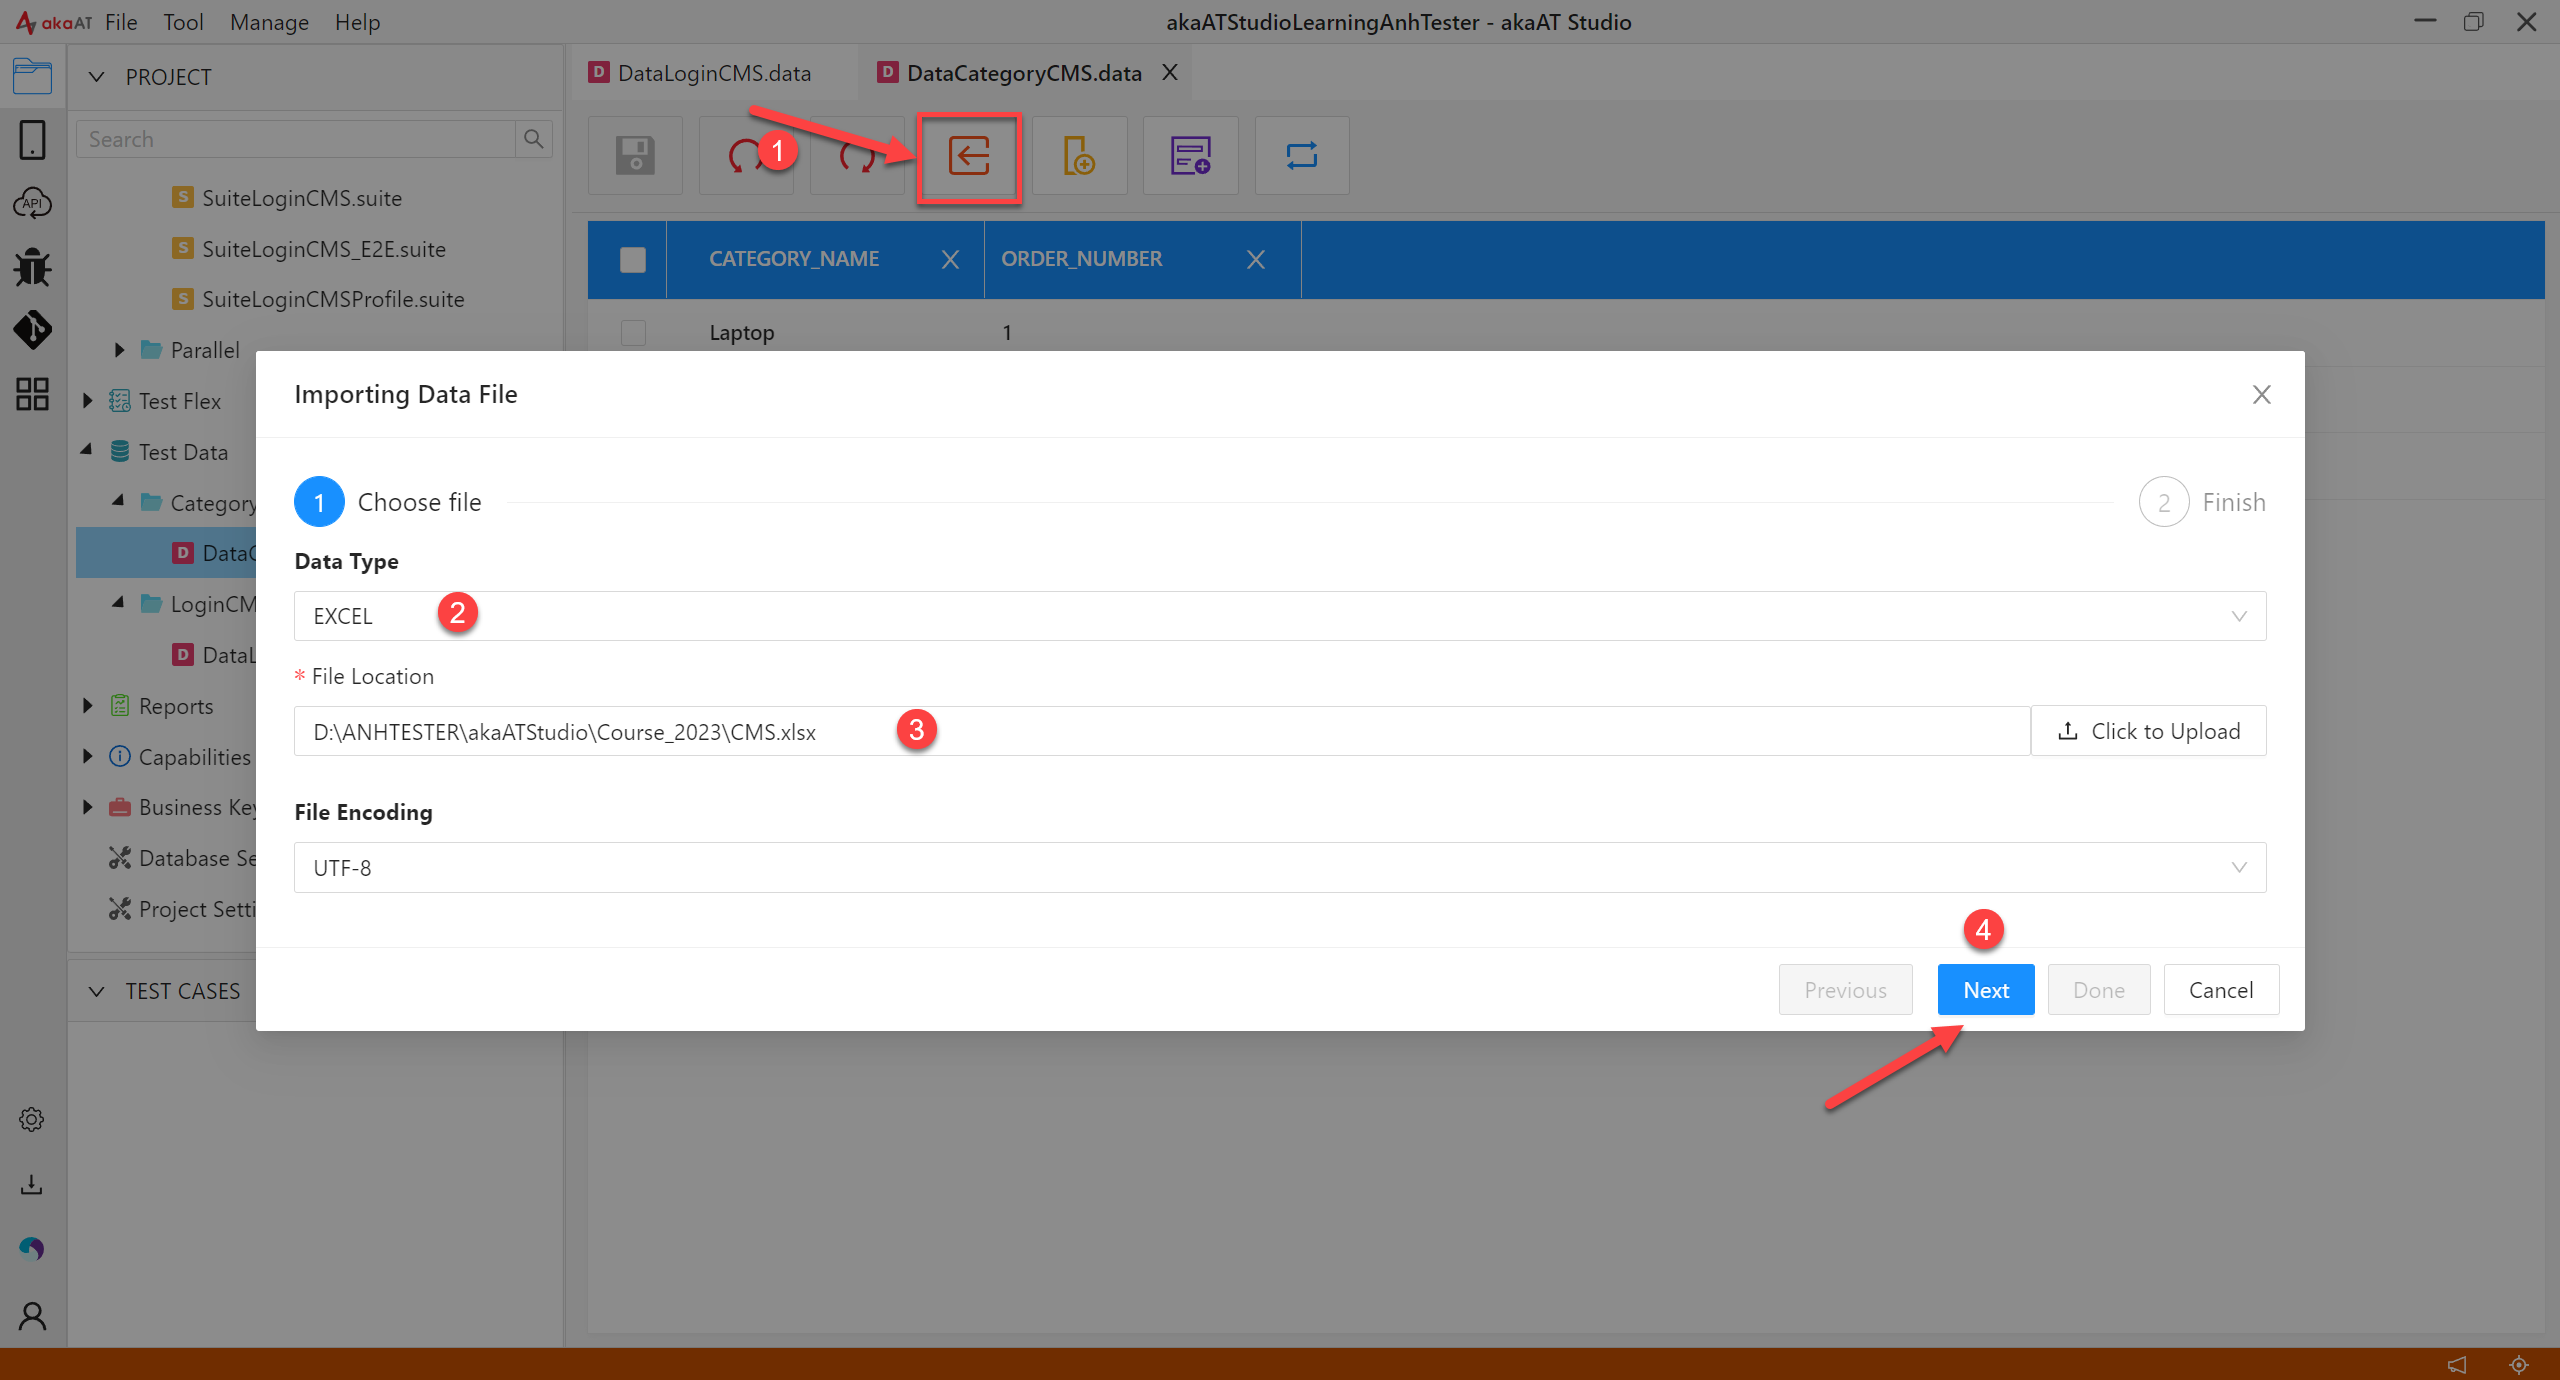The height and width of the screenshot is (1380, 2560).
Task: Open the File menu
Action: click(x=121, y=22)
